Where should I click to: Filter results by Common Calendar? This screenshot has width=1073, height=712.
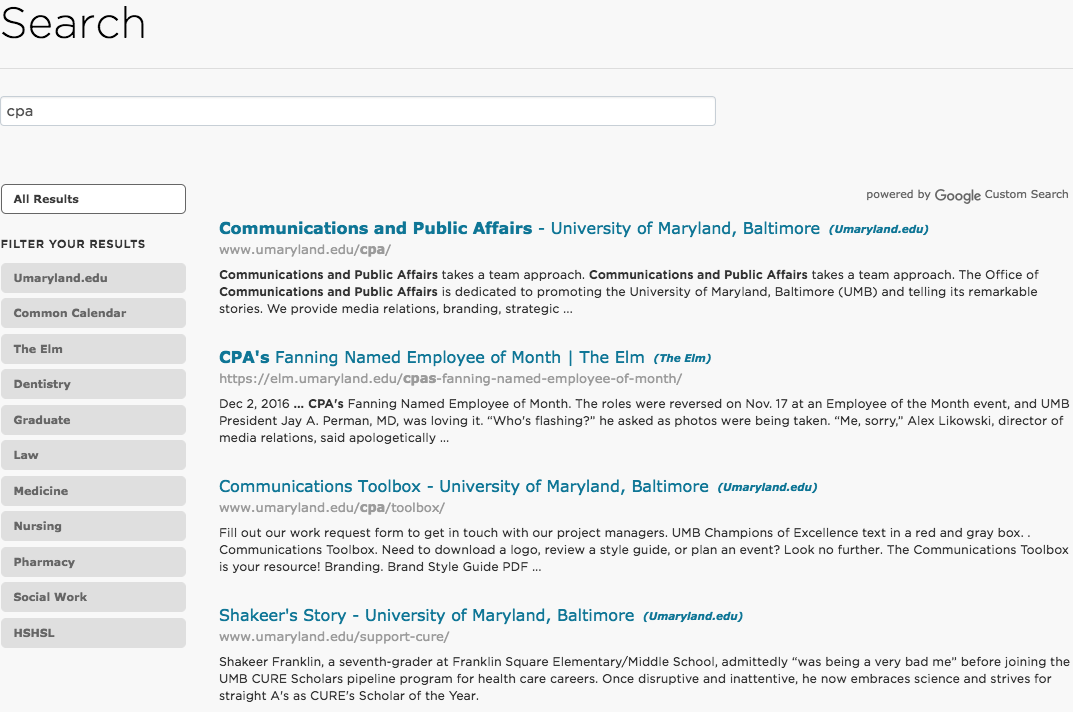click(x=93, y=313)
